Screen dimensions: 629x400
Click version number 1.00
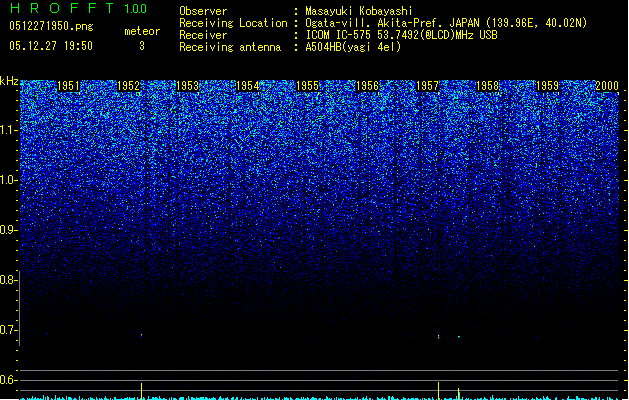tap(136, 9)
